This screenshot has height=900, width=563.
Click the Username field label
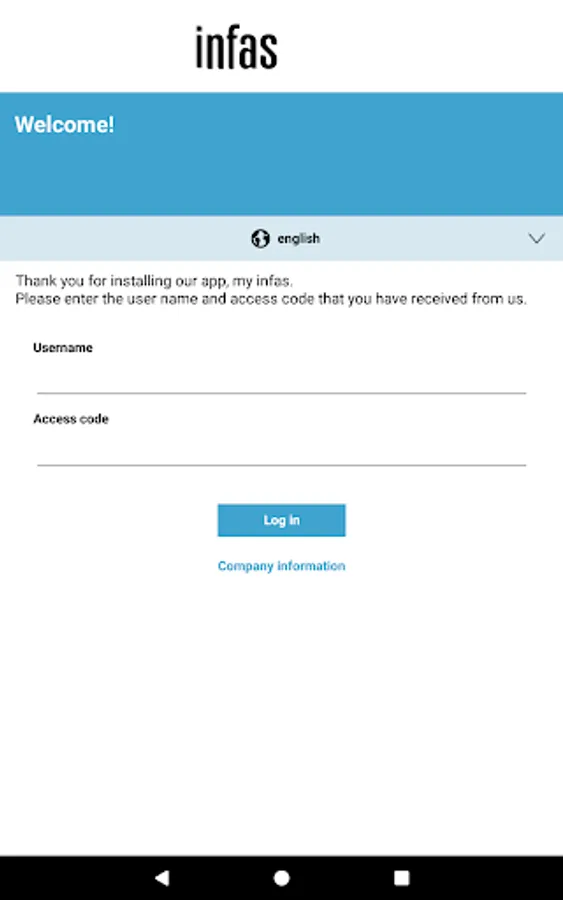pos(63,347)
